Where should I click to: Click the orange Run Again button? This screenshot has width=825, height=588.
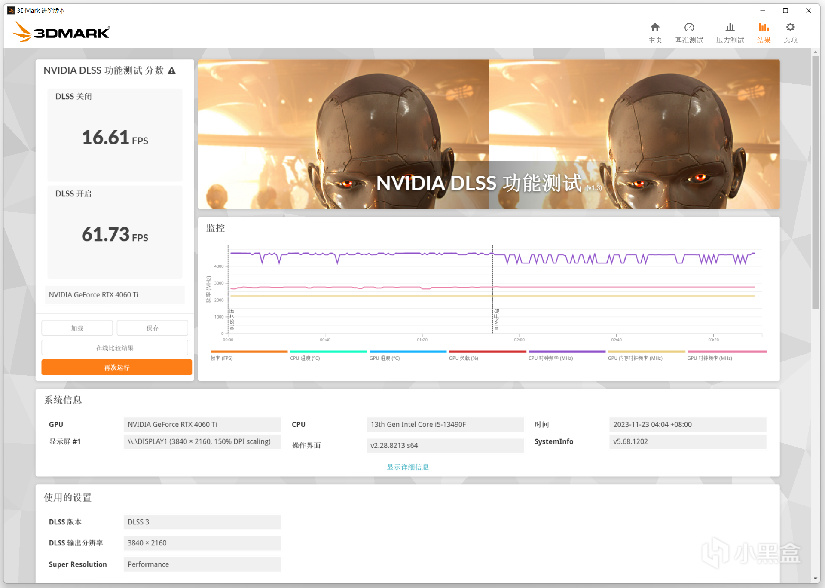117,367
